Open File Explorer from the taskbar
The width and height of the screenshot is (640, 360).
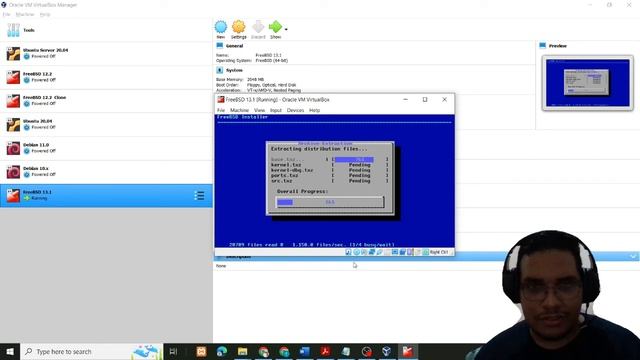tap(242, 351)
